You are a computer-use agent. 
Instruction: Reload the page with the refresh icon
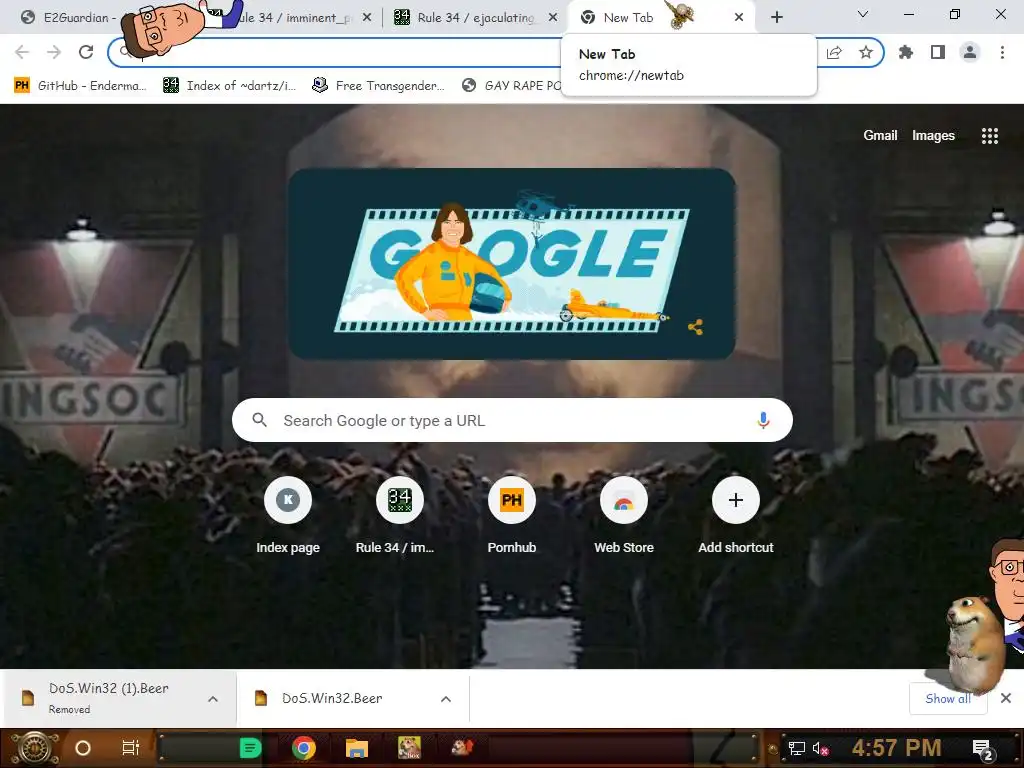coord(86,52)
